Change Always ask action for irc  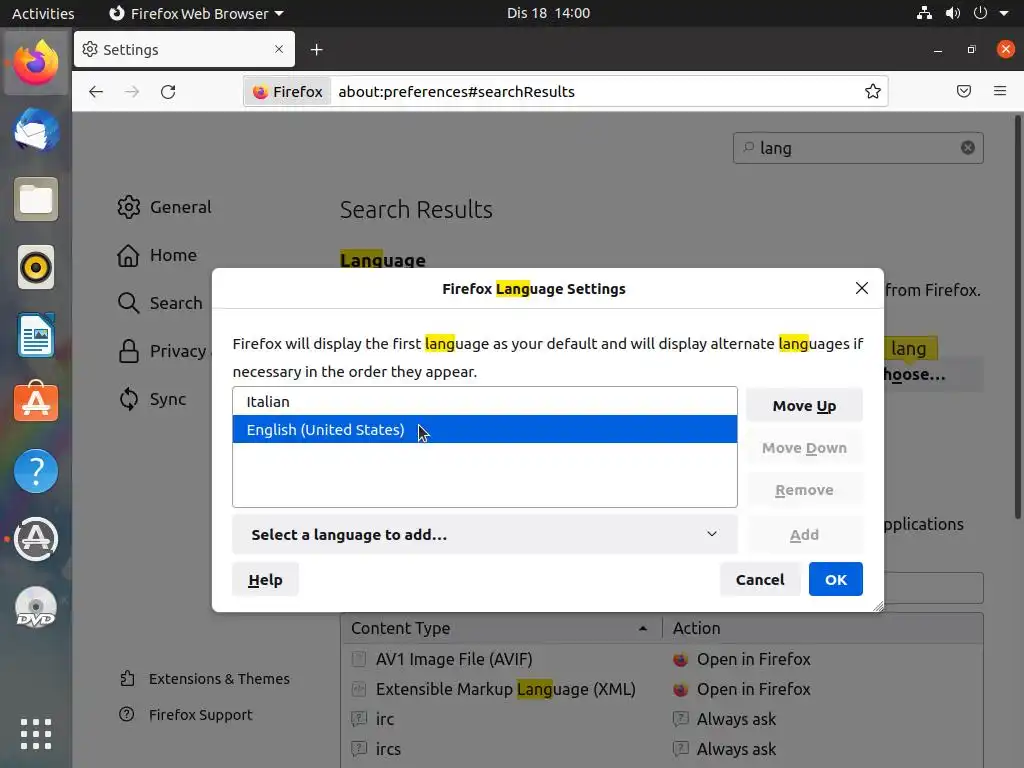coord(725,720)
